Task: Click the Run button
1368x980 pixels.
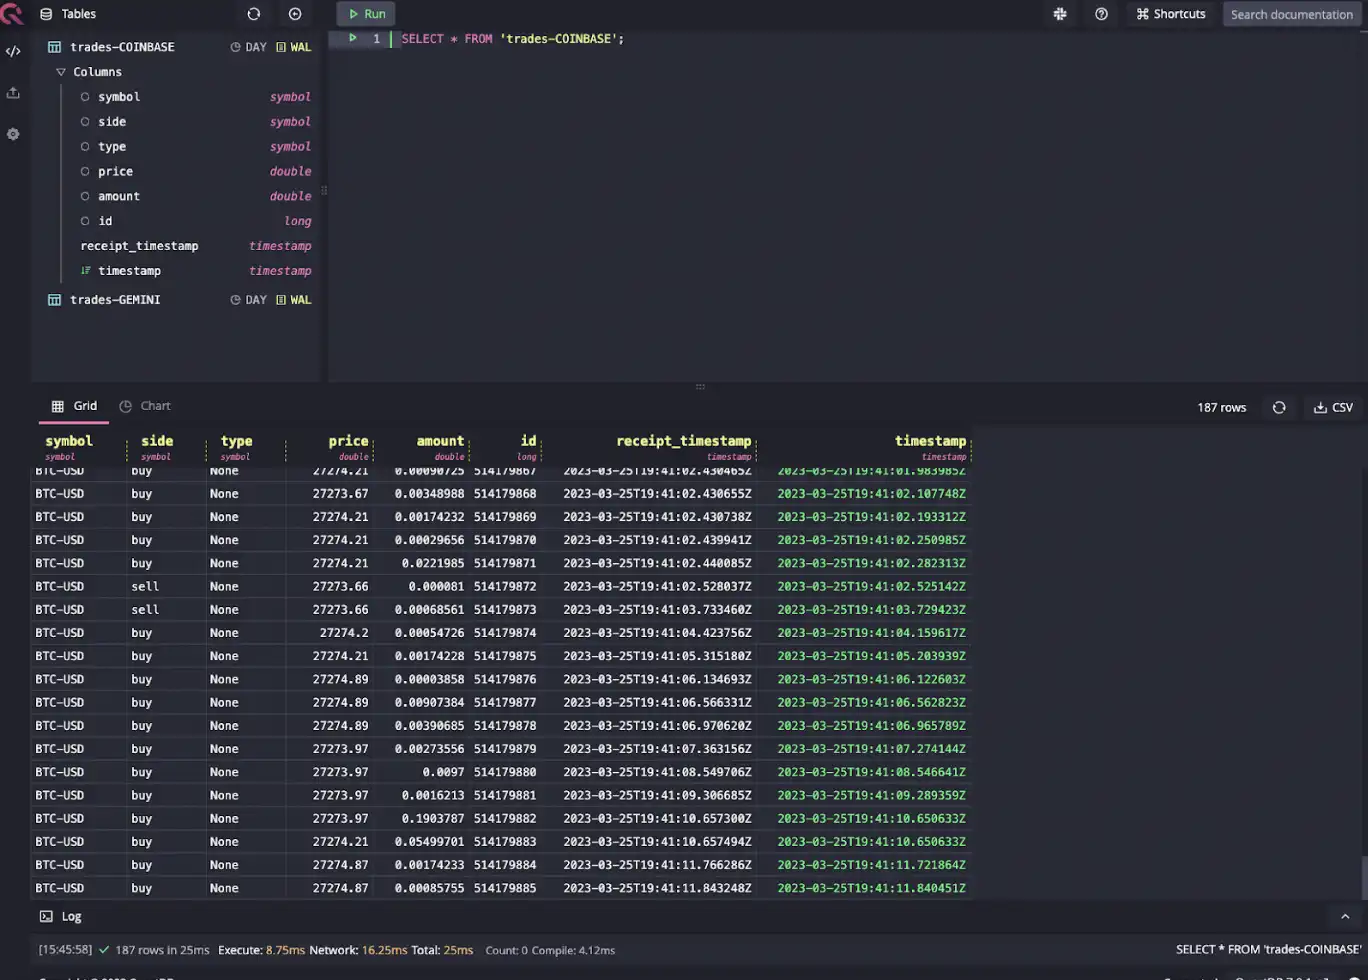Action: [x=366, y=14]
